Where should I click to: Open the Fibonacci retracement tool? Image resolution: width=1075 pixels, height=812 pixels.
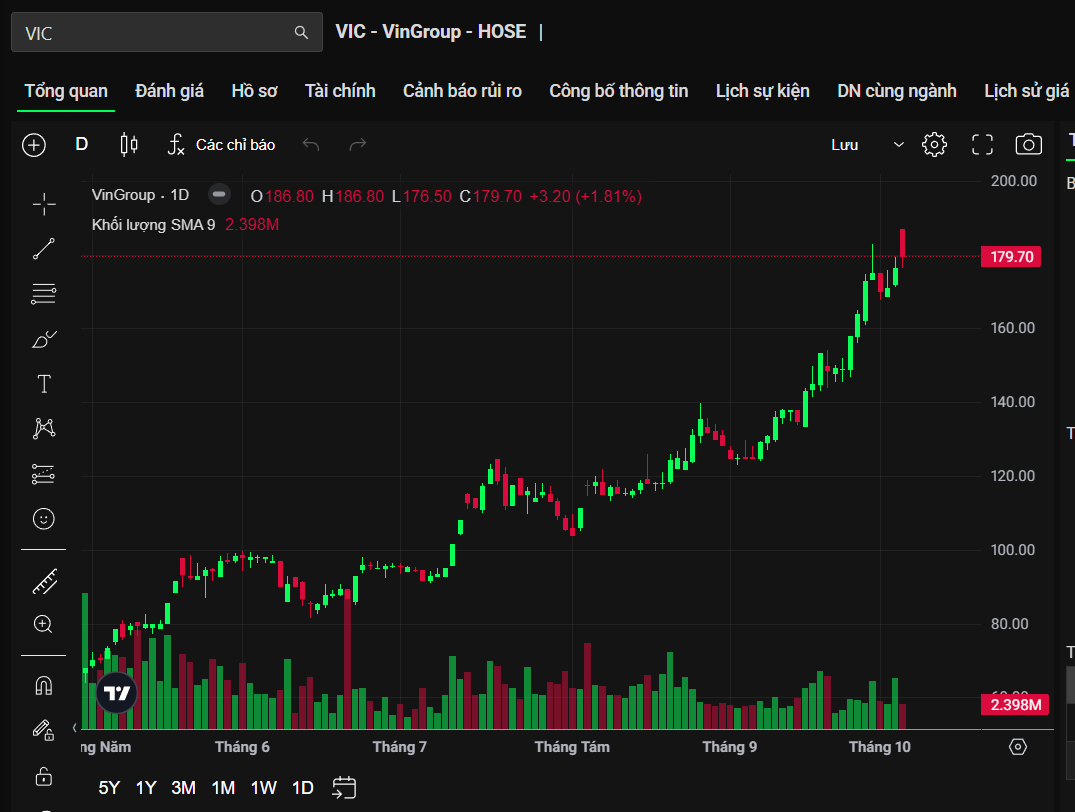tap(44, 294)
